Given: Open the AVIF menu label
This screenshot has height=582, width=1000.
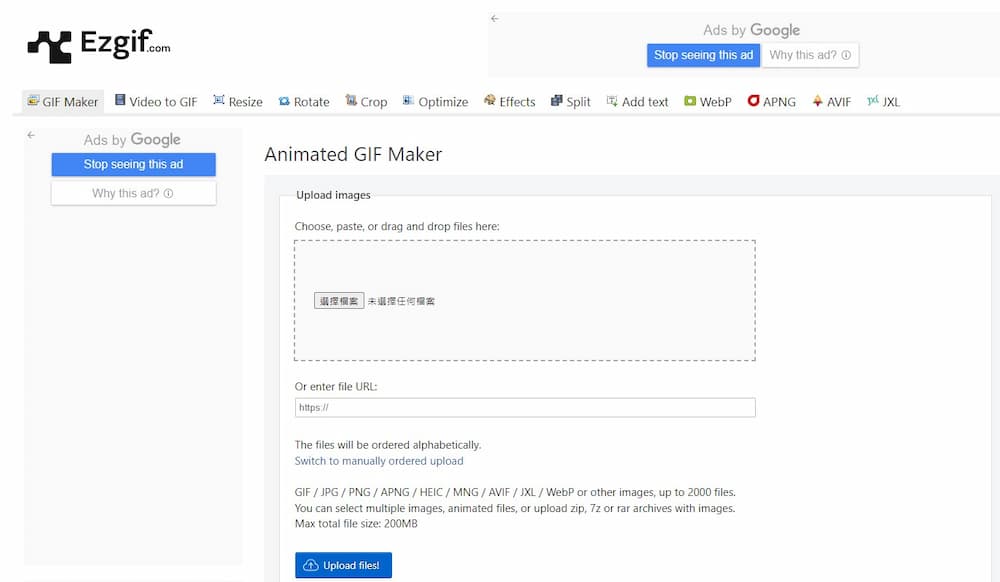Looking at the screenshot, I should 839,102.
